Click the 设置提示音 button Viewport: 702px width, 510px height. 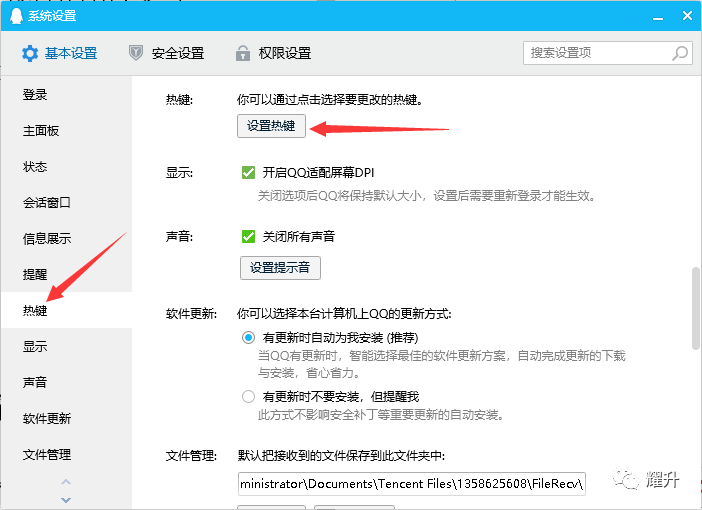point(280,268)
